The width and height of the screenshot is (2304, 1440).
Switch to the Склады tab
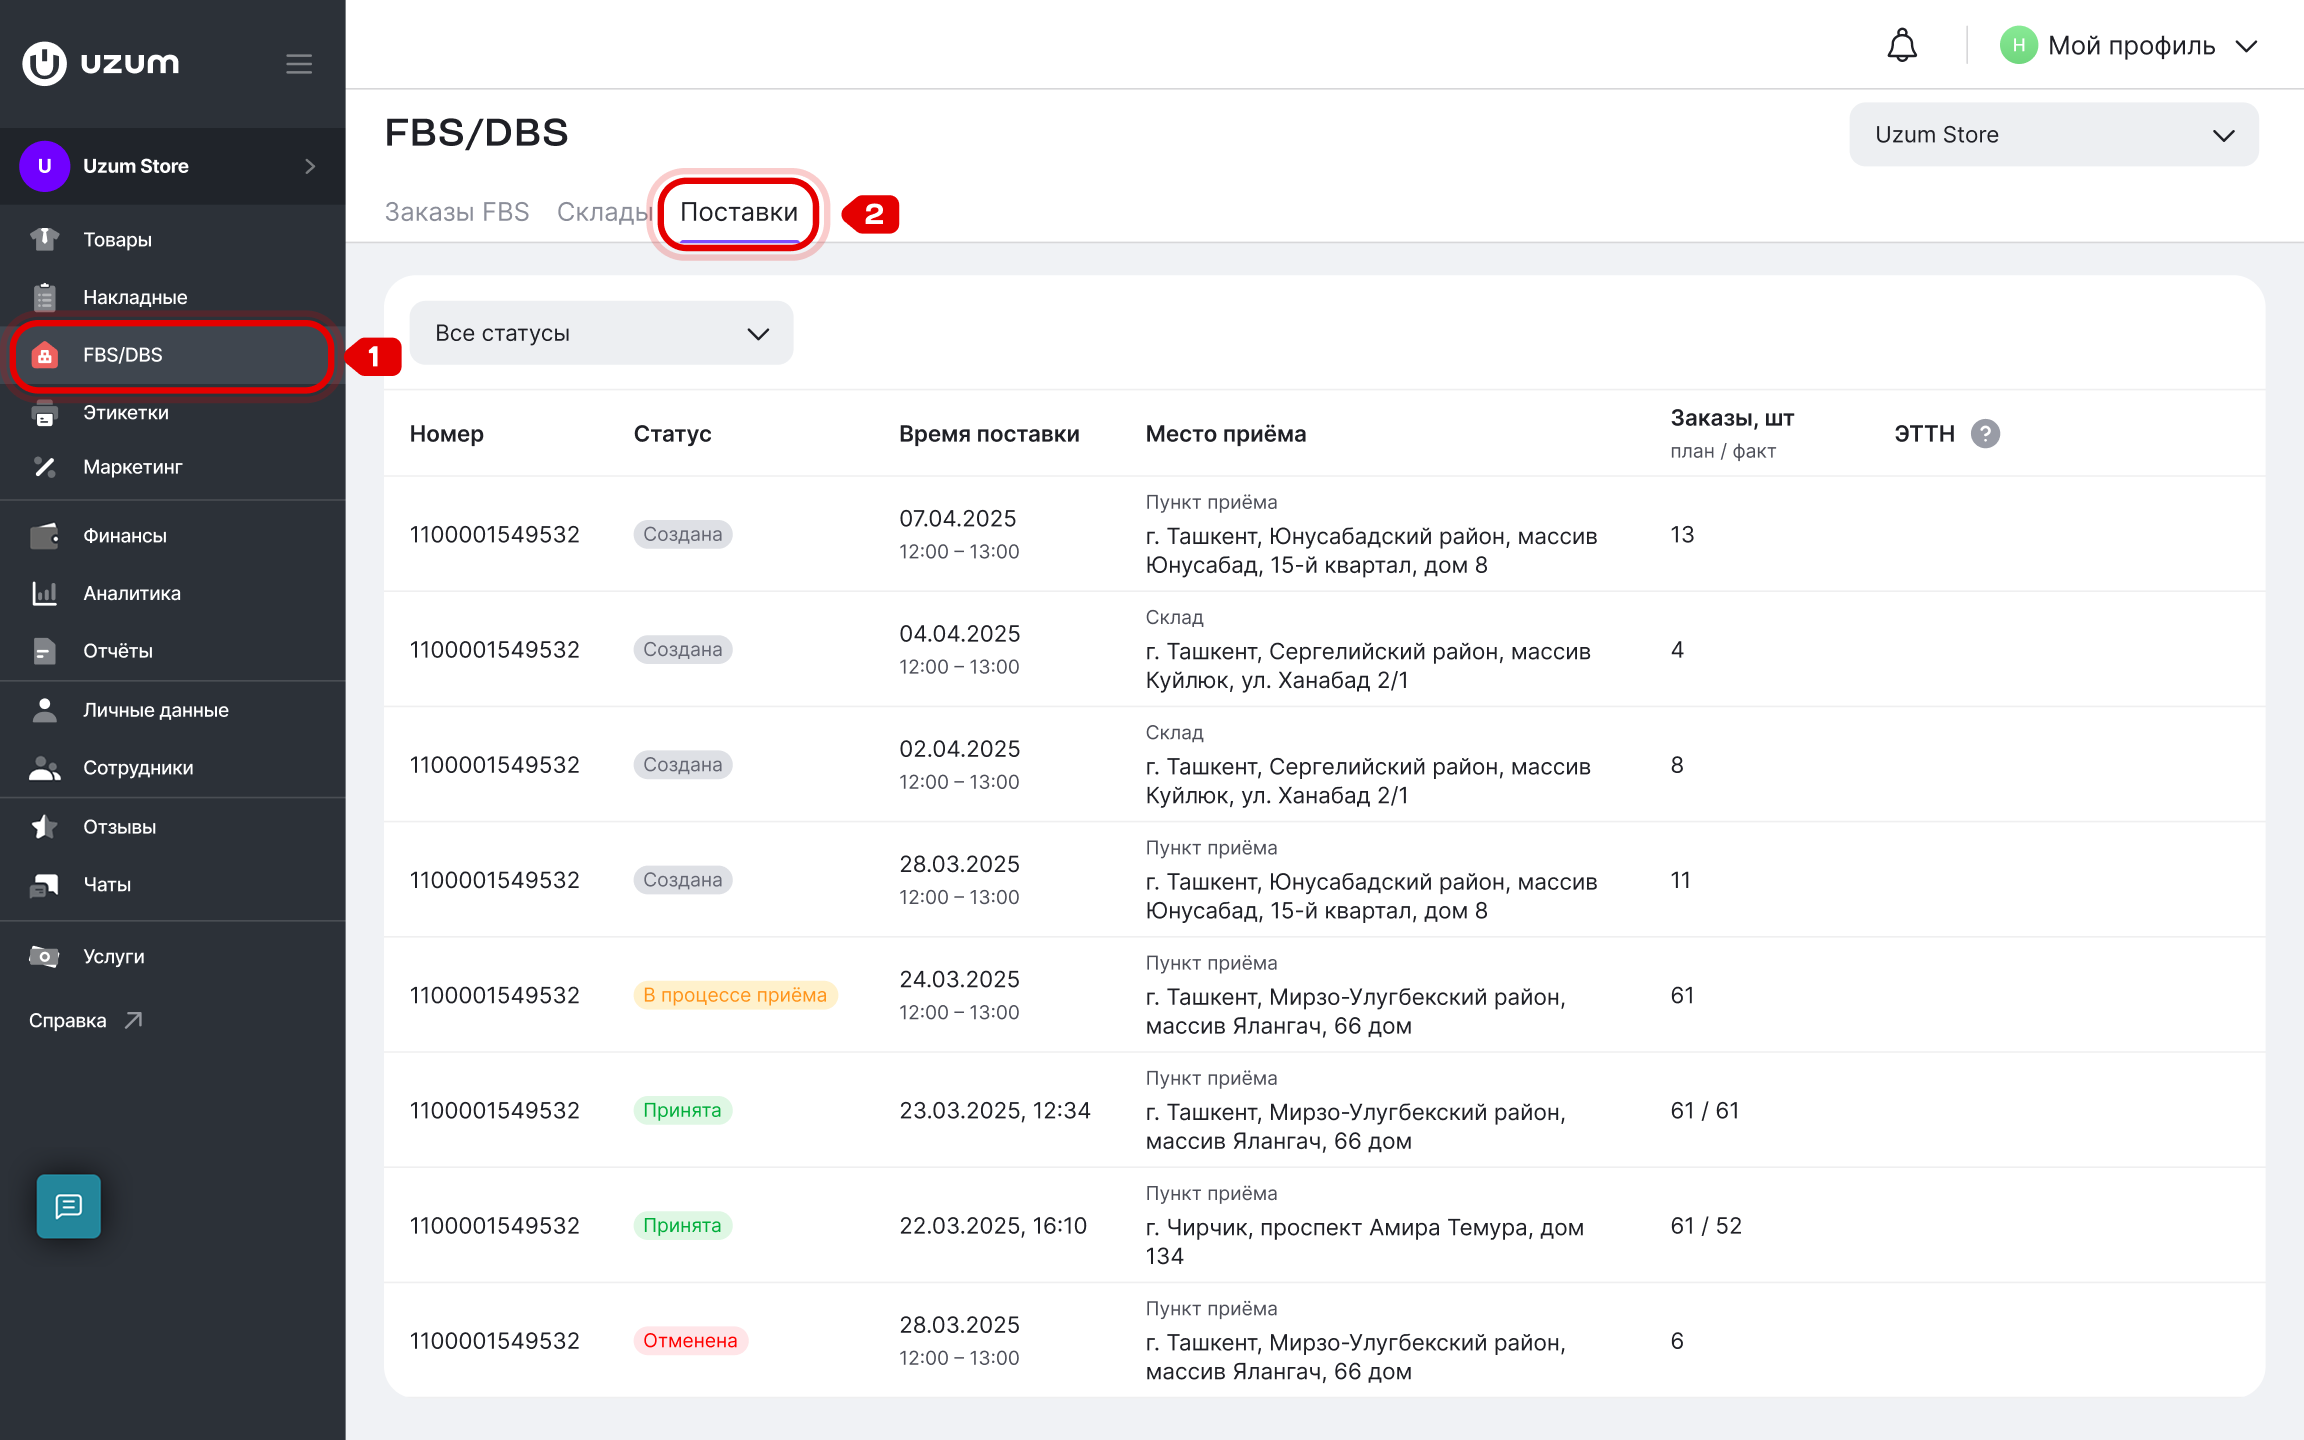604,212
